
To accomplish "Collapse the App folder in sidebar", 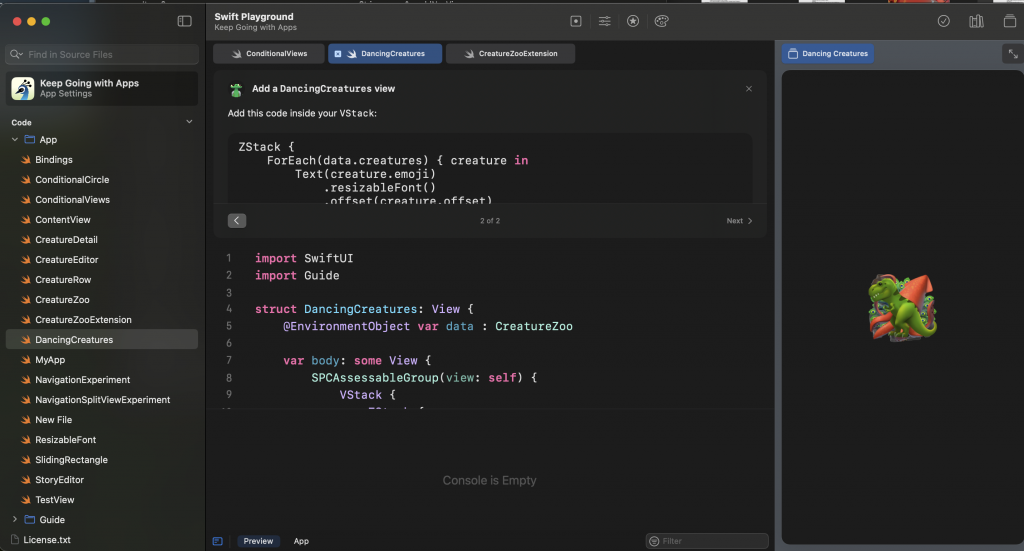I will click(15, 140).
